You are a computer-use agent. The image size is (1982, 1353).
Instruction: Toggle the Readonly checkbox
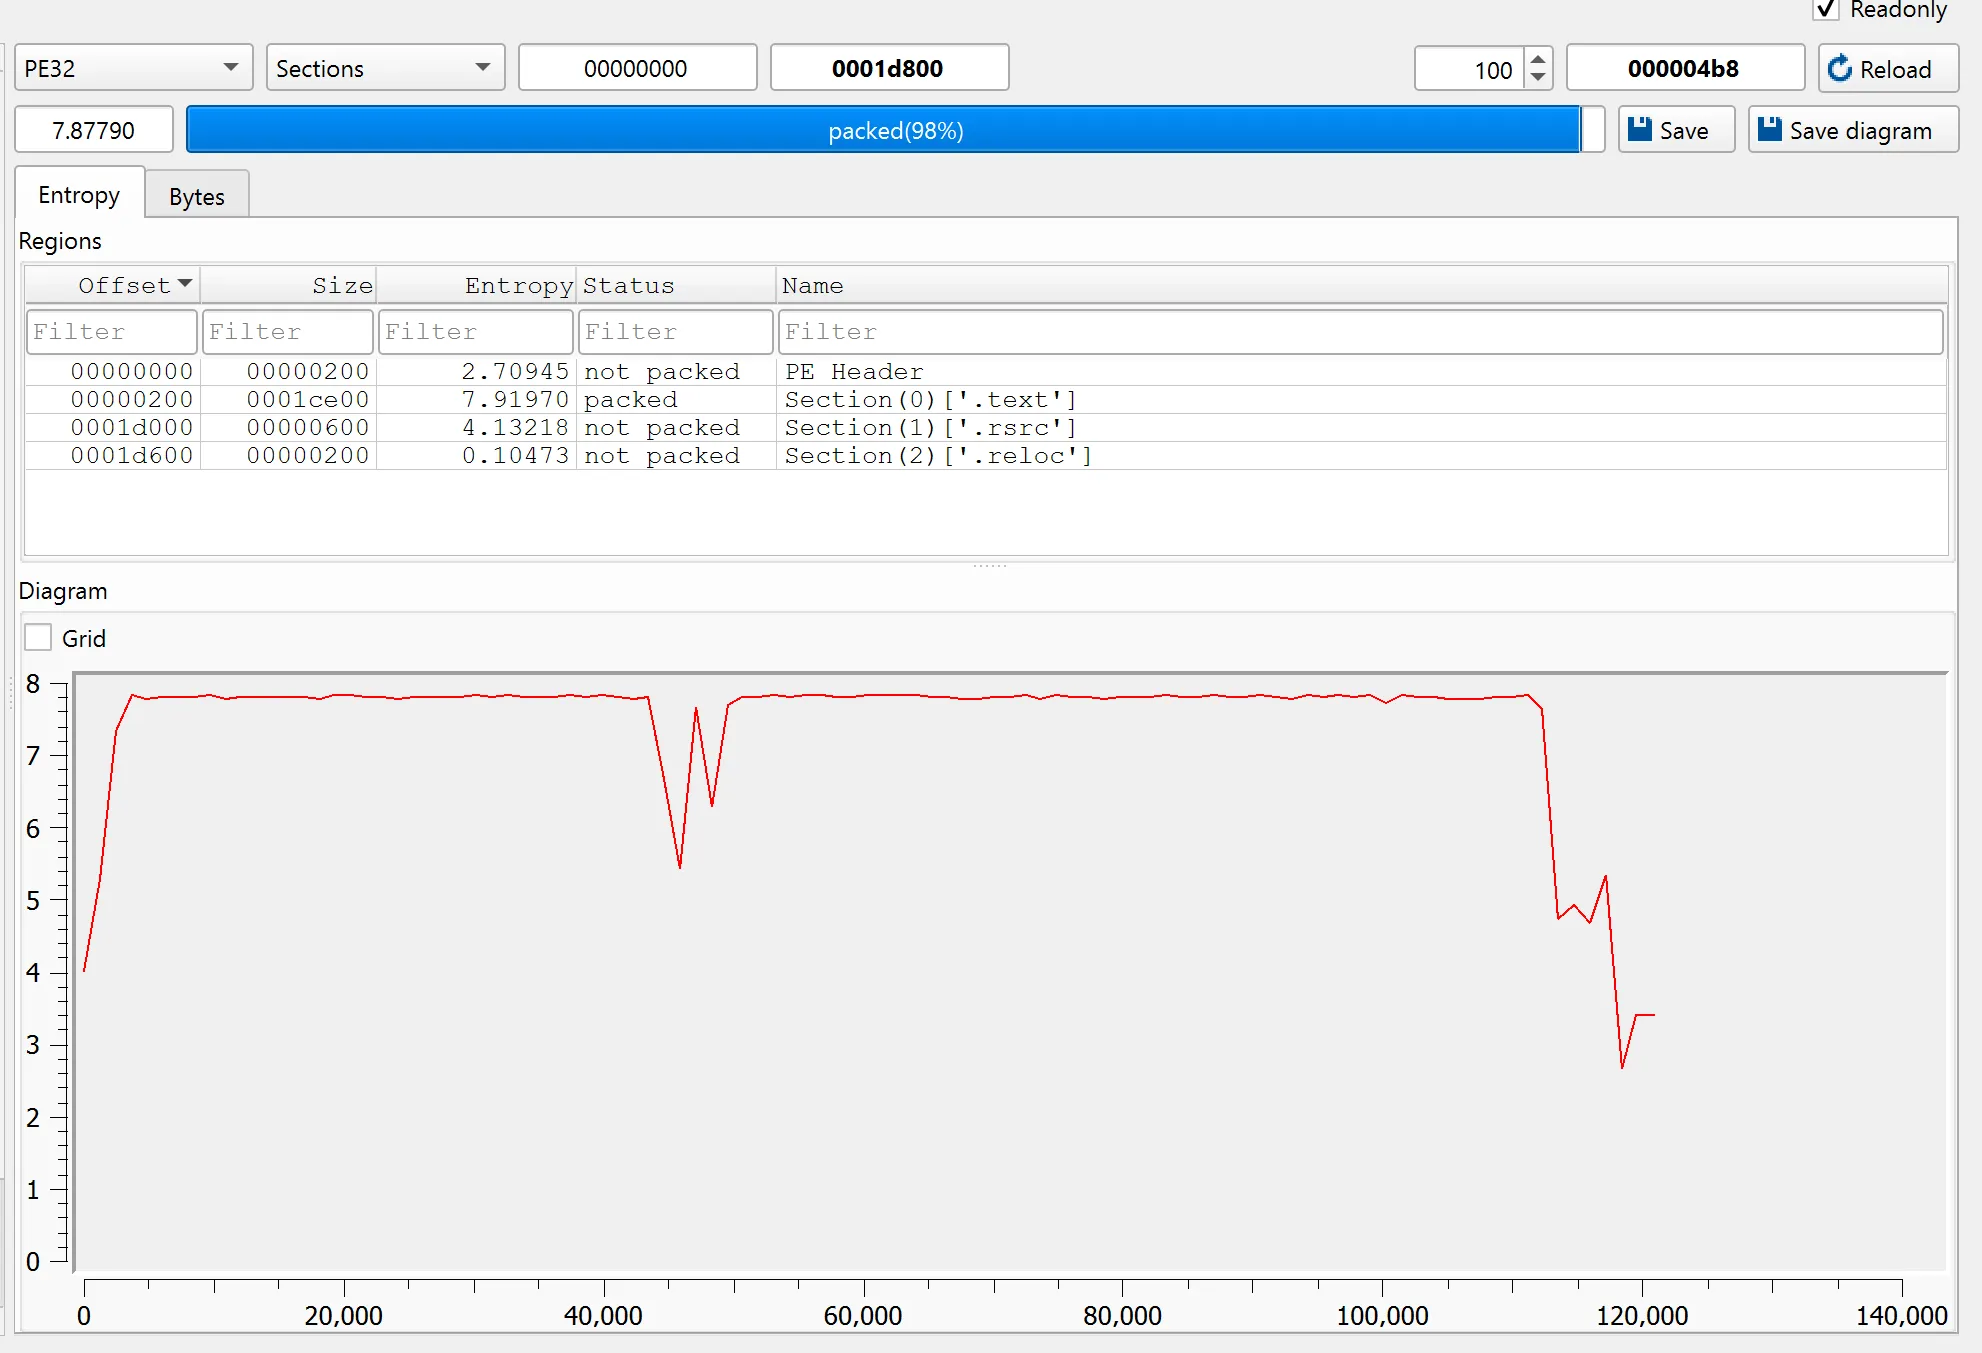click(1826, 10)
